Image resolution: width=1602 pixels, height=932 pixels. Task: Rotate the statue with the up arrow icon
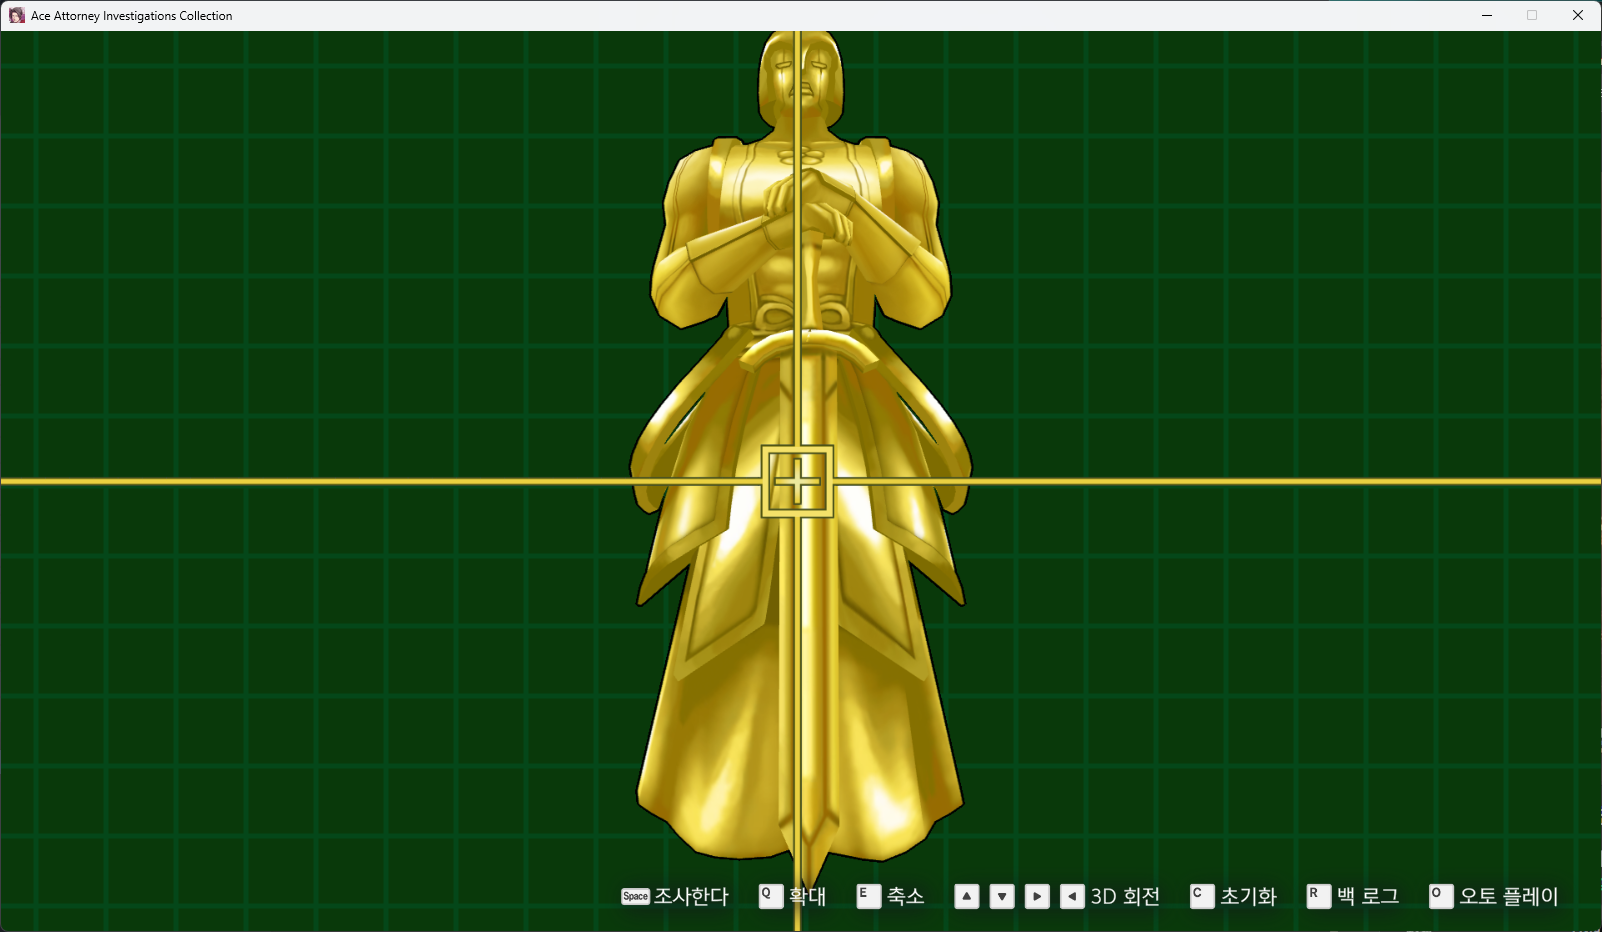click(967, 896)
